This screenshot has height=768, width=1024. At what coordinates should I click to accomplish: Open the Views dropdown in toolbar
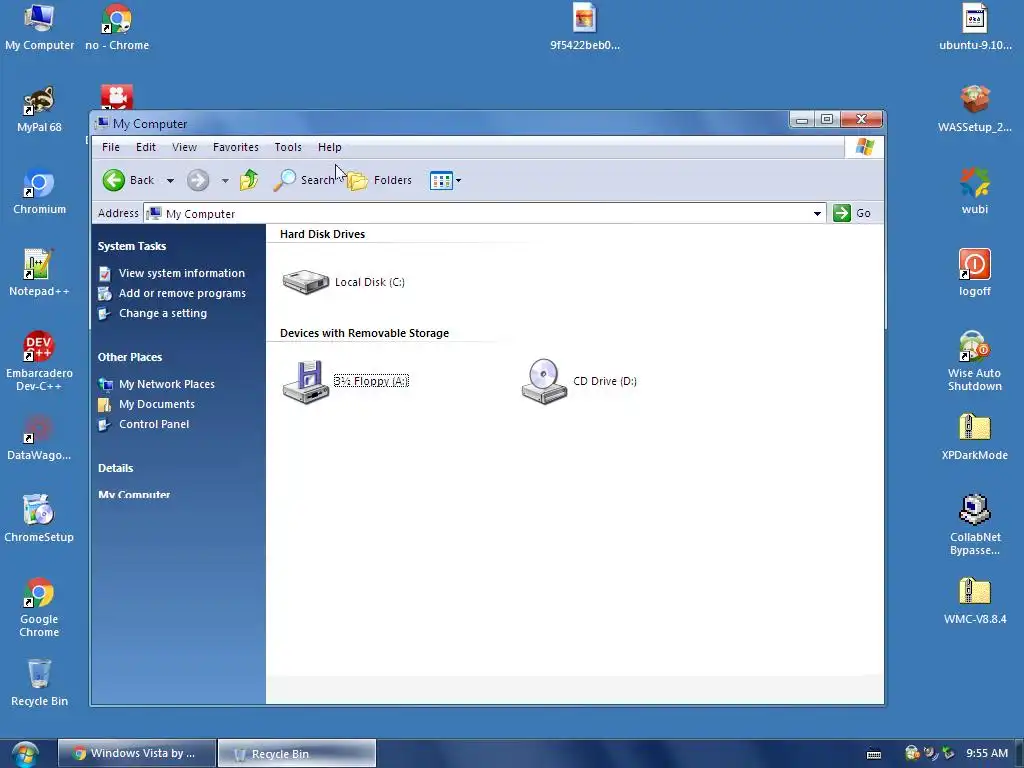coord(445,180)
